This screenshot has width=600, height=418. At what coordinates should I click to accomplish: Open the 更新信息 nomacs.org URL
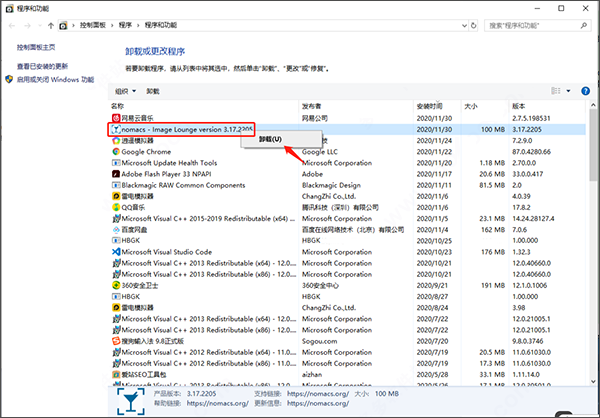pyautogui.click(x=318, y=403)
